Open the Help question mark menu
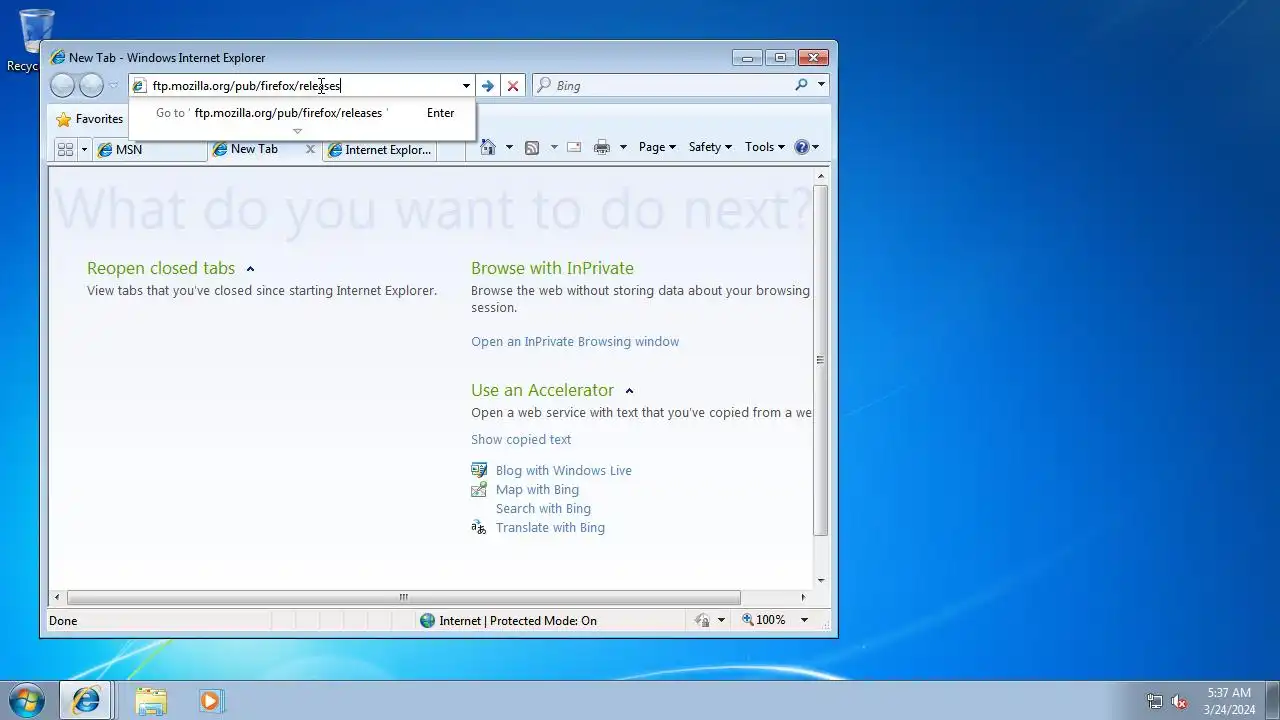Screen dimensions: 1280x720 click(806, 147)
